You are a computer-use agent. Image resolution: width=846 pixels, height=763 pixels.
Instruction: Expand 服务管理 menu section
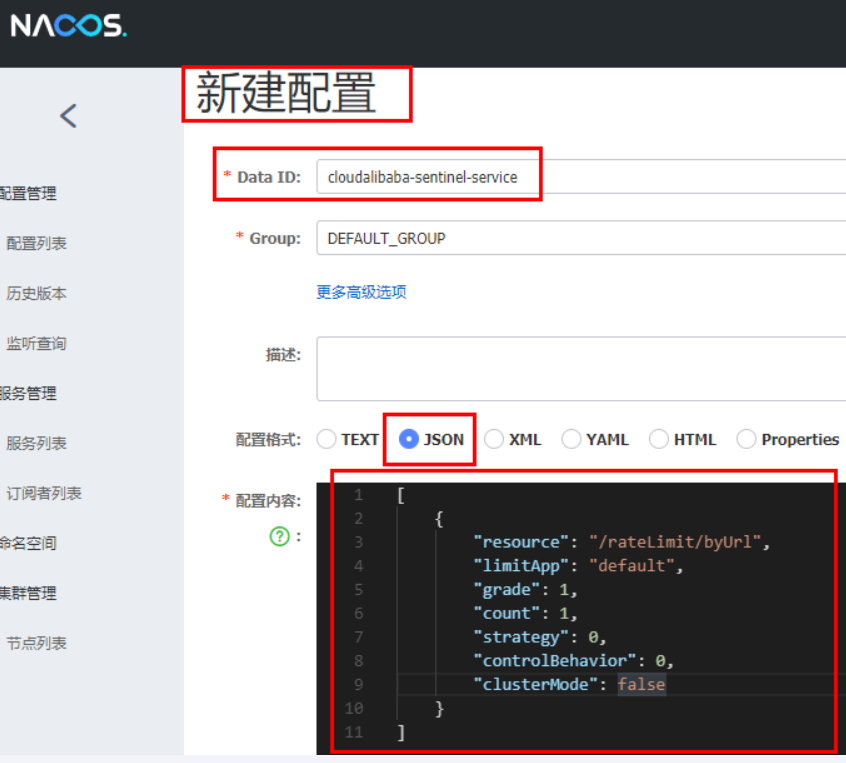pyautogui.click(x=28, y=393)
